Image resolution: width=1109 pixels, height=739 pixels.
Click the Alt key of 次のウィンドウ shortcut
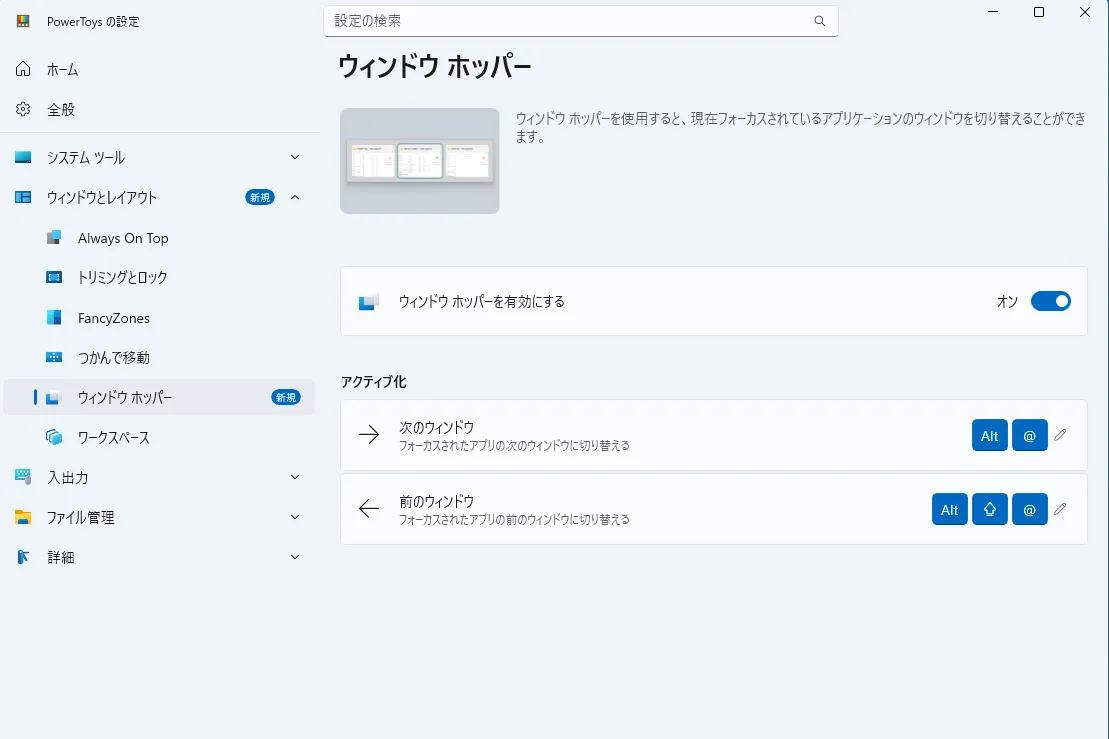tap(989, 436)
